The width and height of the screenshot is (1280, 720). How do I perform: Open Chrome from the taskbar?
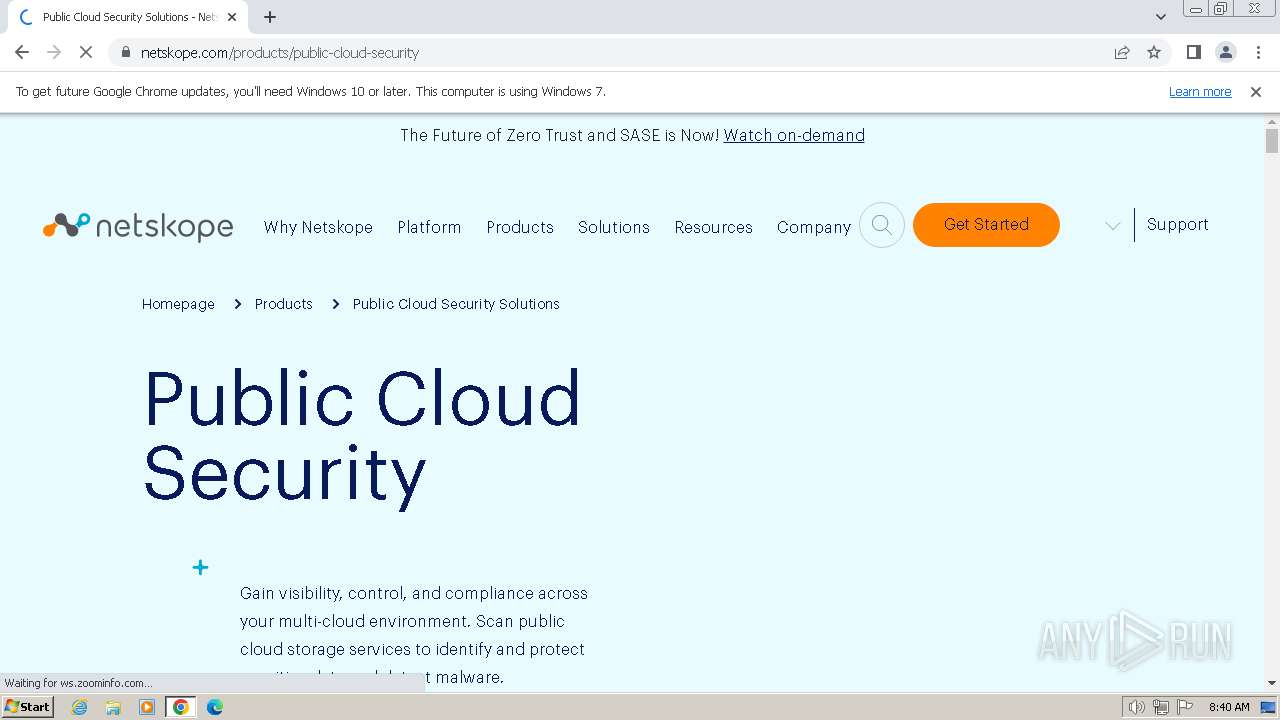click(x=181, y=707)
